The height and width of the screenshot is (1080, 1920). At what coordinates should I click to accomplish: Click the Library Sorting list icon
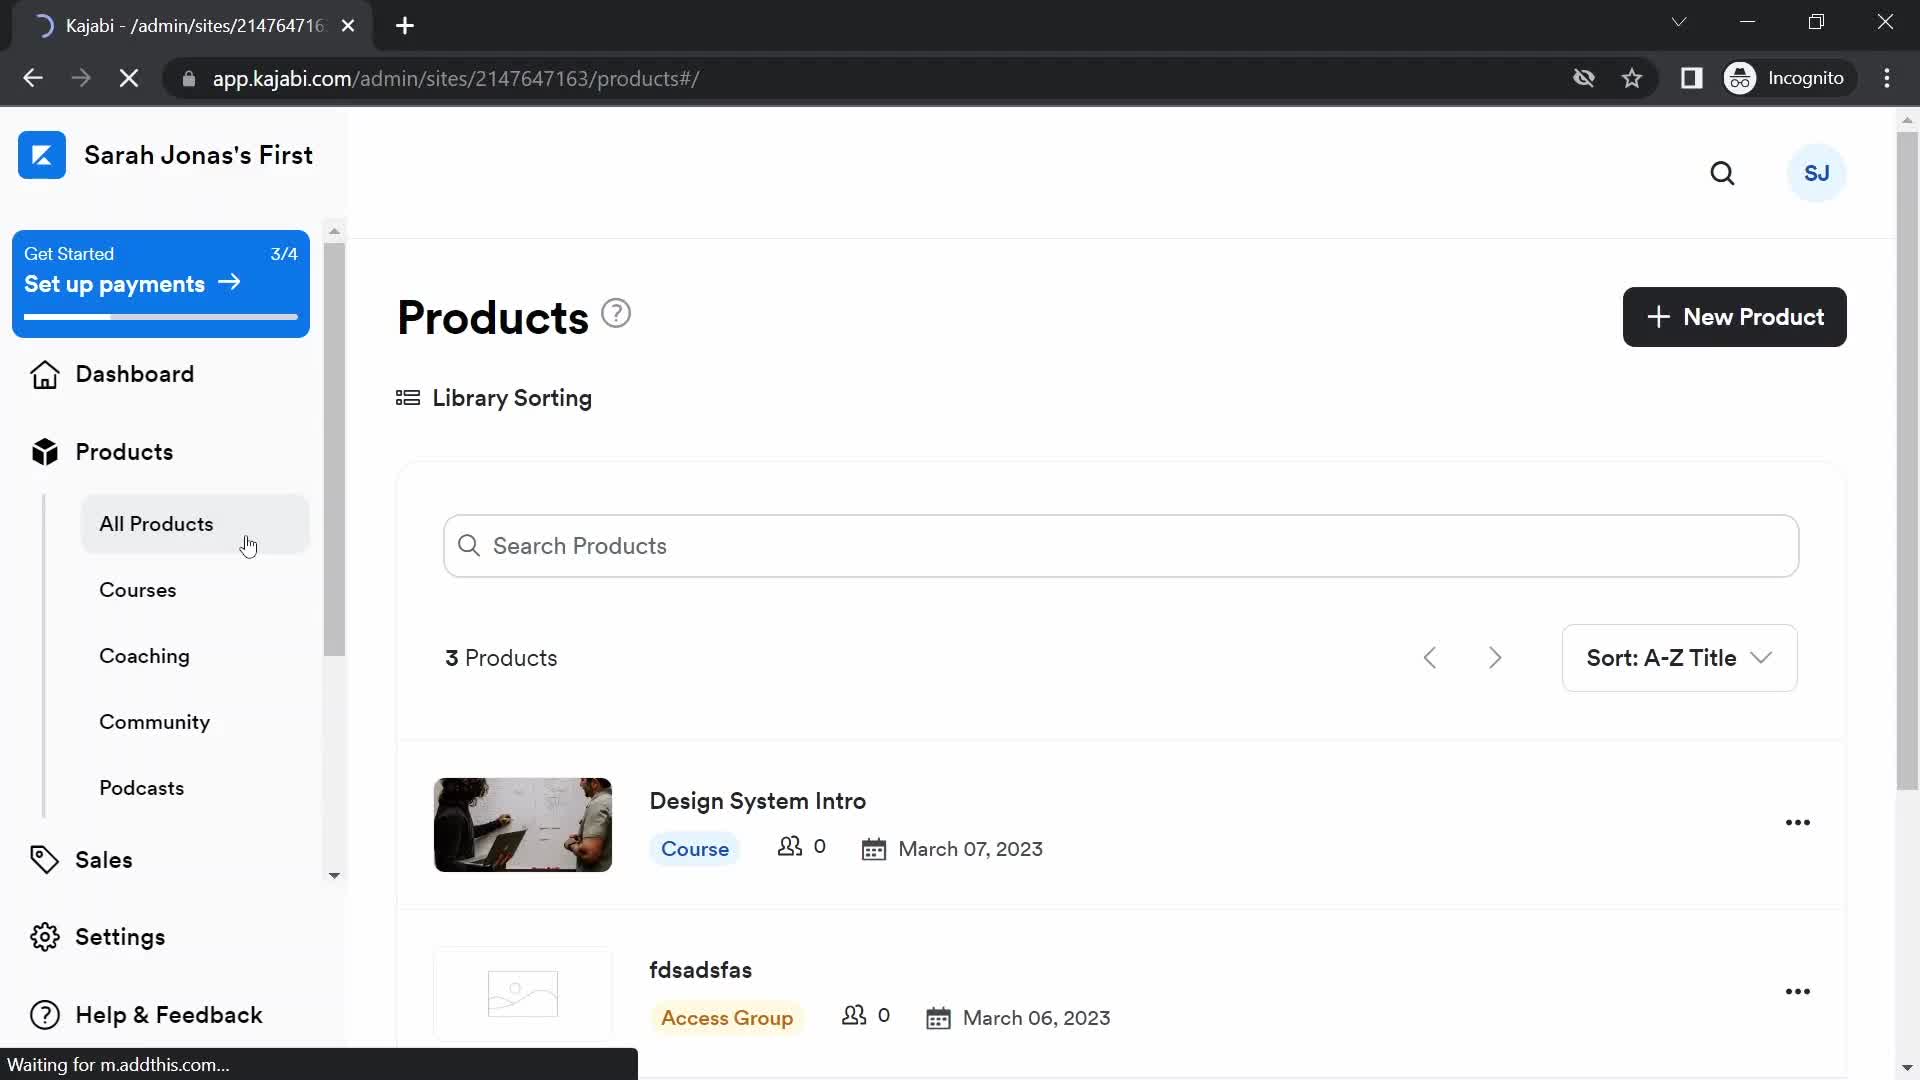pos(408,398)
